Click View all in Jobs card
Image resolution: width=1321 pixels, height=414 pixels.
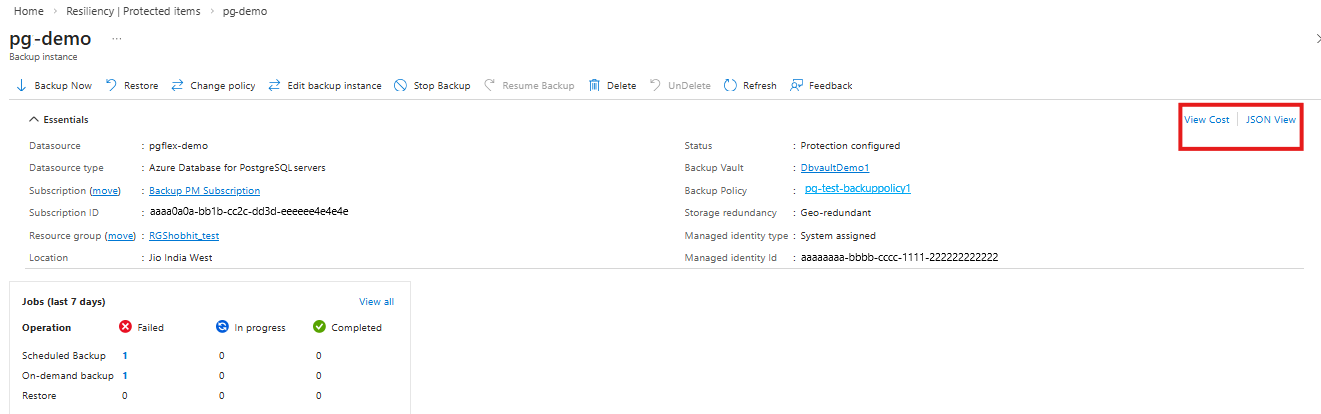(376, 302)
